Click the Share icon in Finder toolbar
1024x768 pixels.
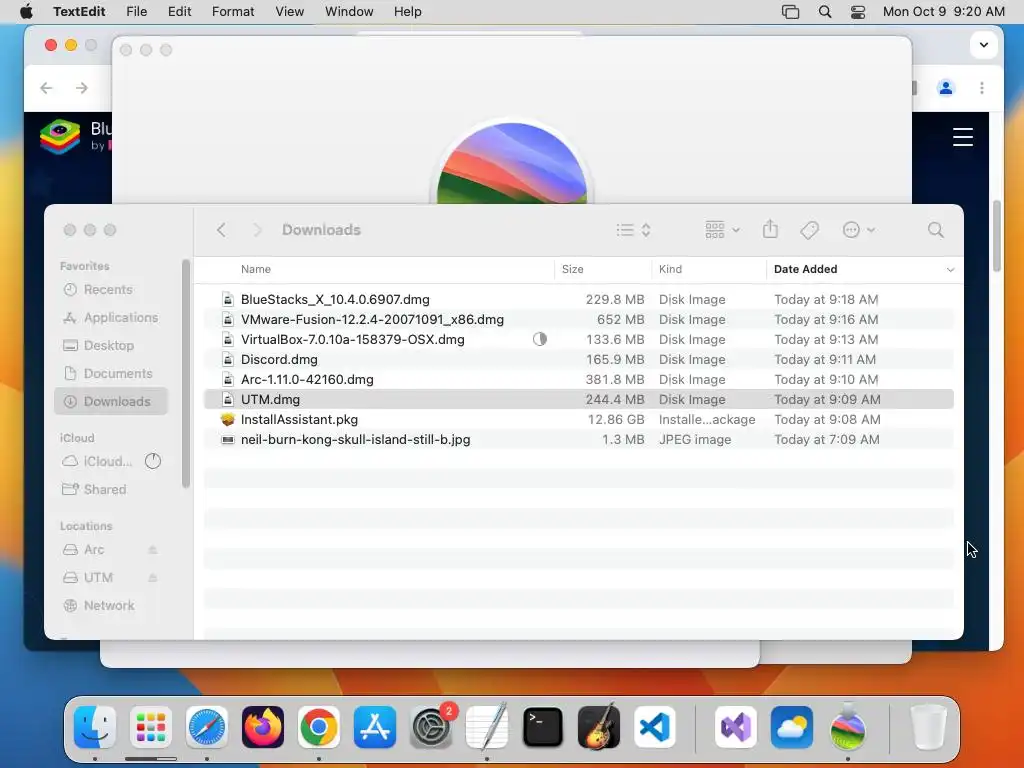(x=771, y=229)
